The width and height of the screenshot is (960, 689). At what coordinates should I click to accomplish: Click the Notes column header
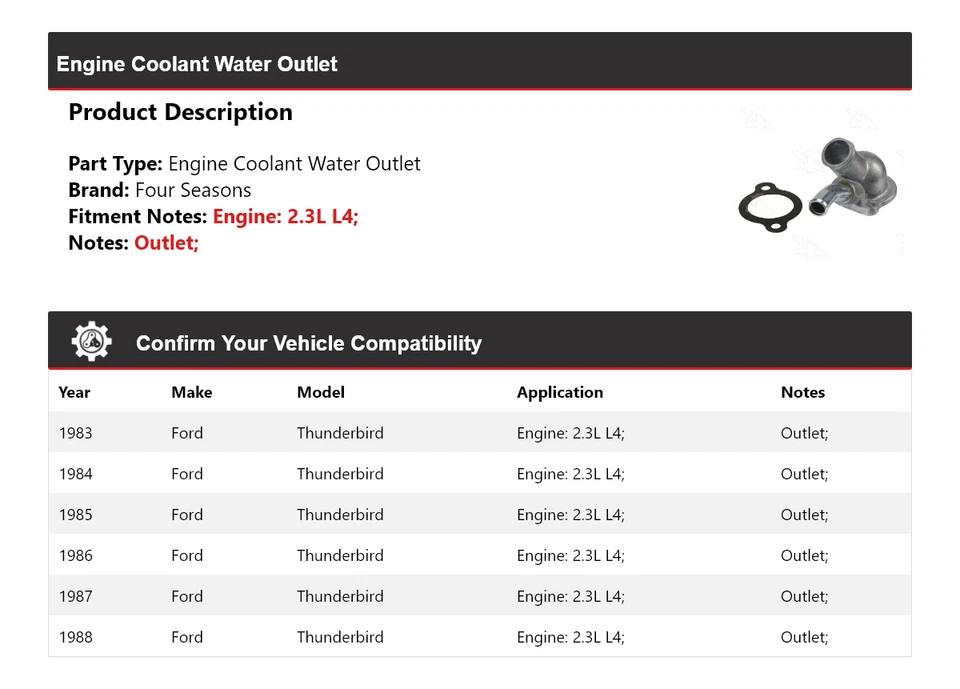point(802,392)
